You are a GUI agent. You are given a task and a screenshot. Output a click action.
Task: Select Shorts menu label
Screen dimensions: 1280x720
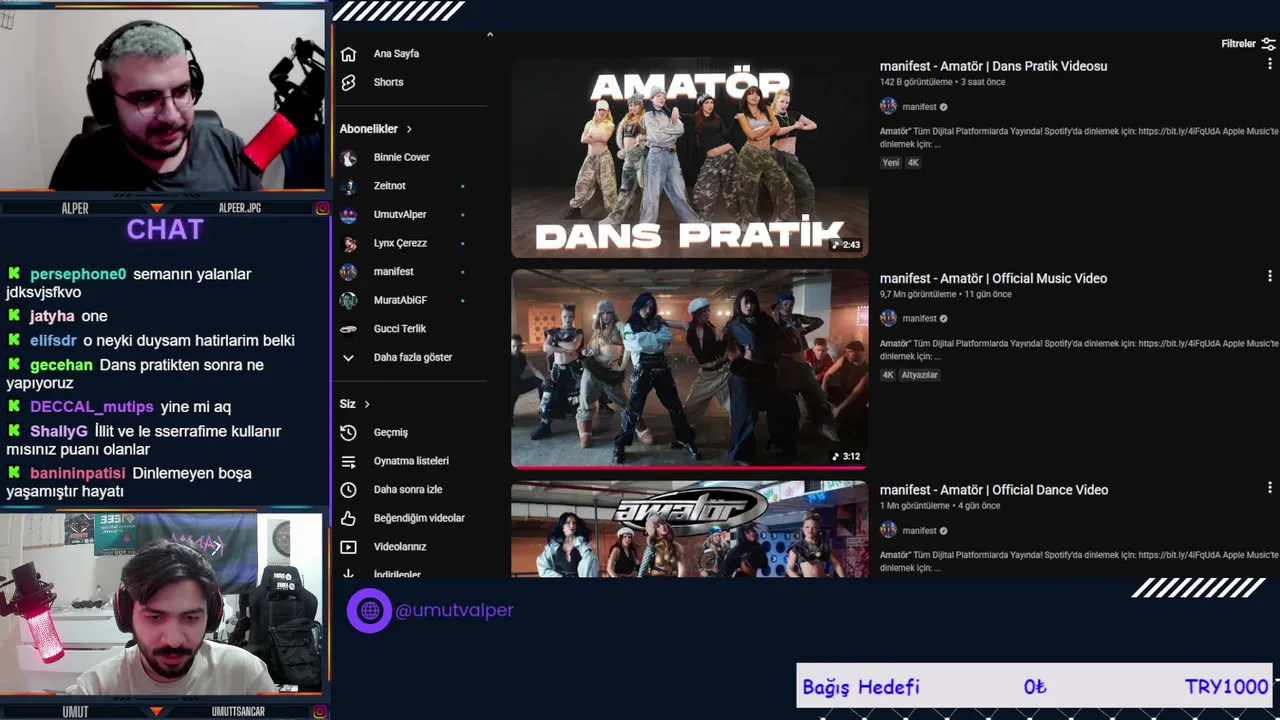(x=389, y=82)
